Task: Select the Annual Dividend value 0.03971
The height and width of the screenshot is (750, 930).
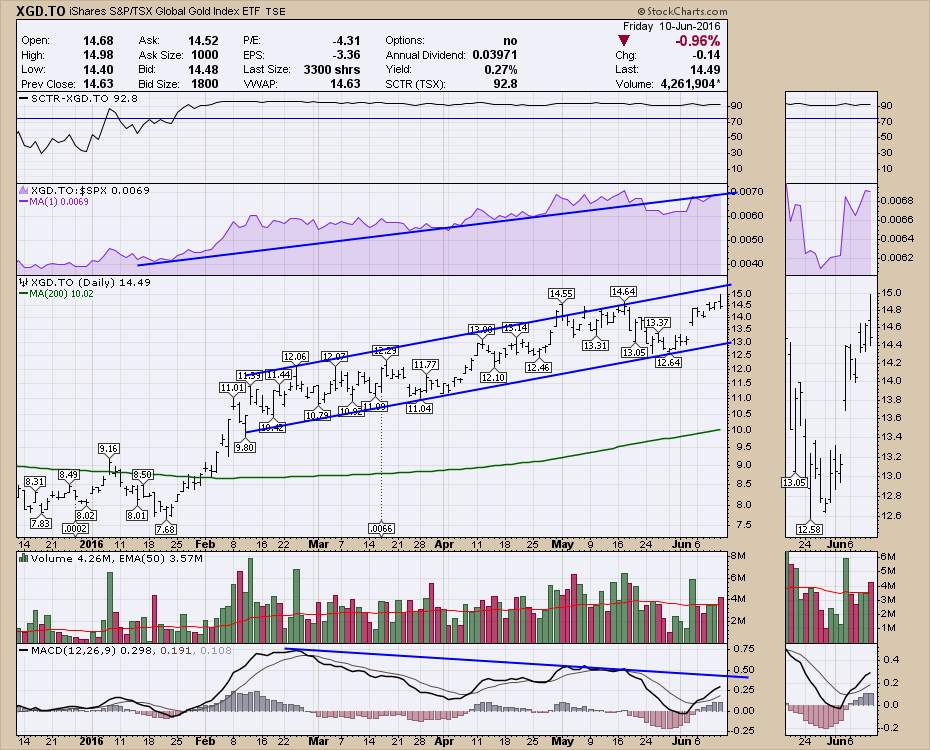Action: click(495, 55)
